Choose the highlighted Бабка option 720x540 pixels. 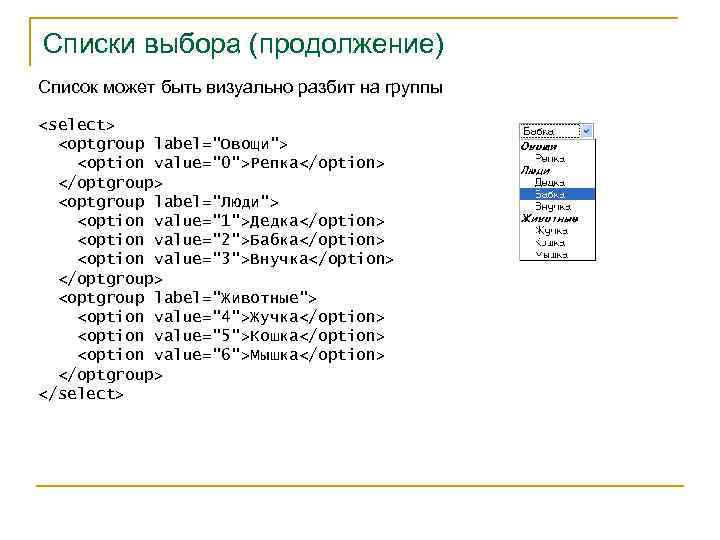557,194
